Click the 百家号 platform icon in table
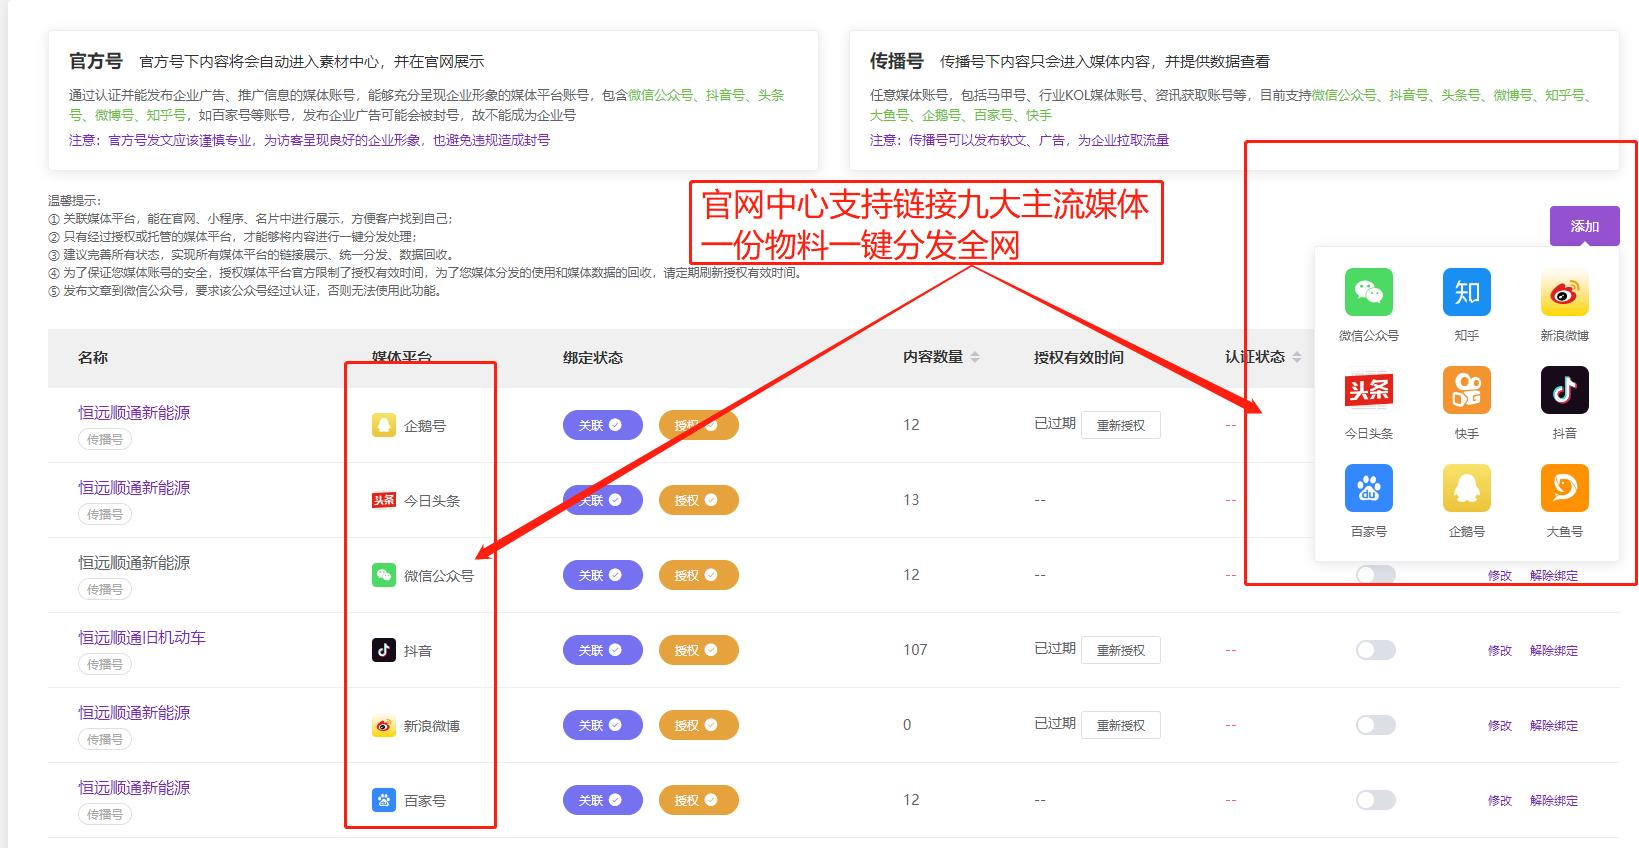 coord(384,800)
